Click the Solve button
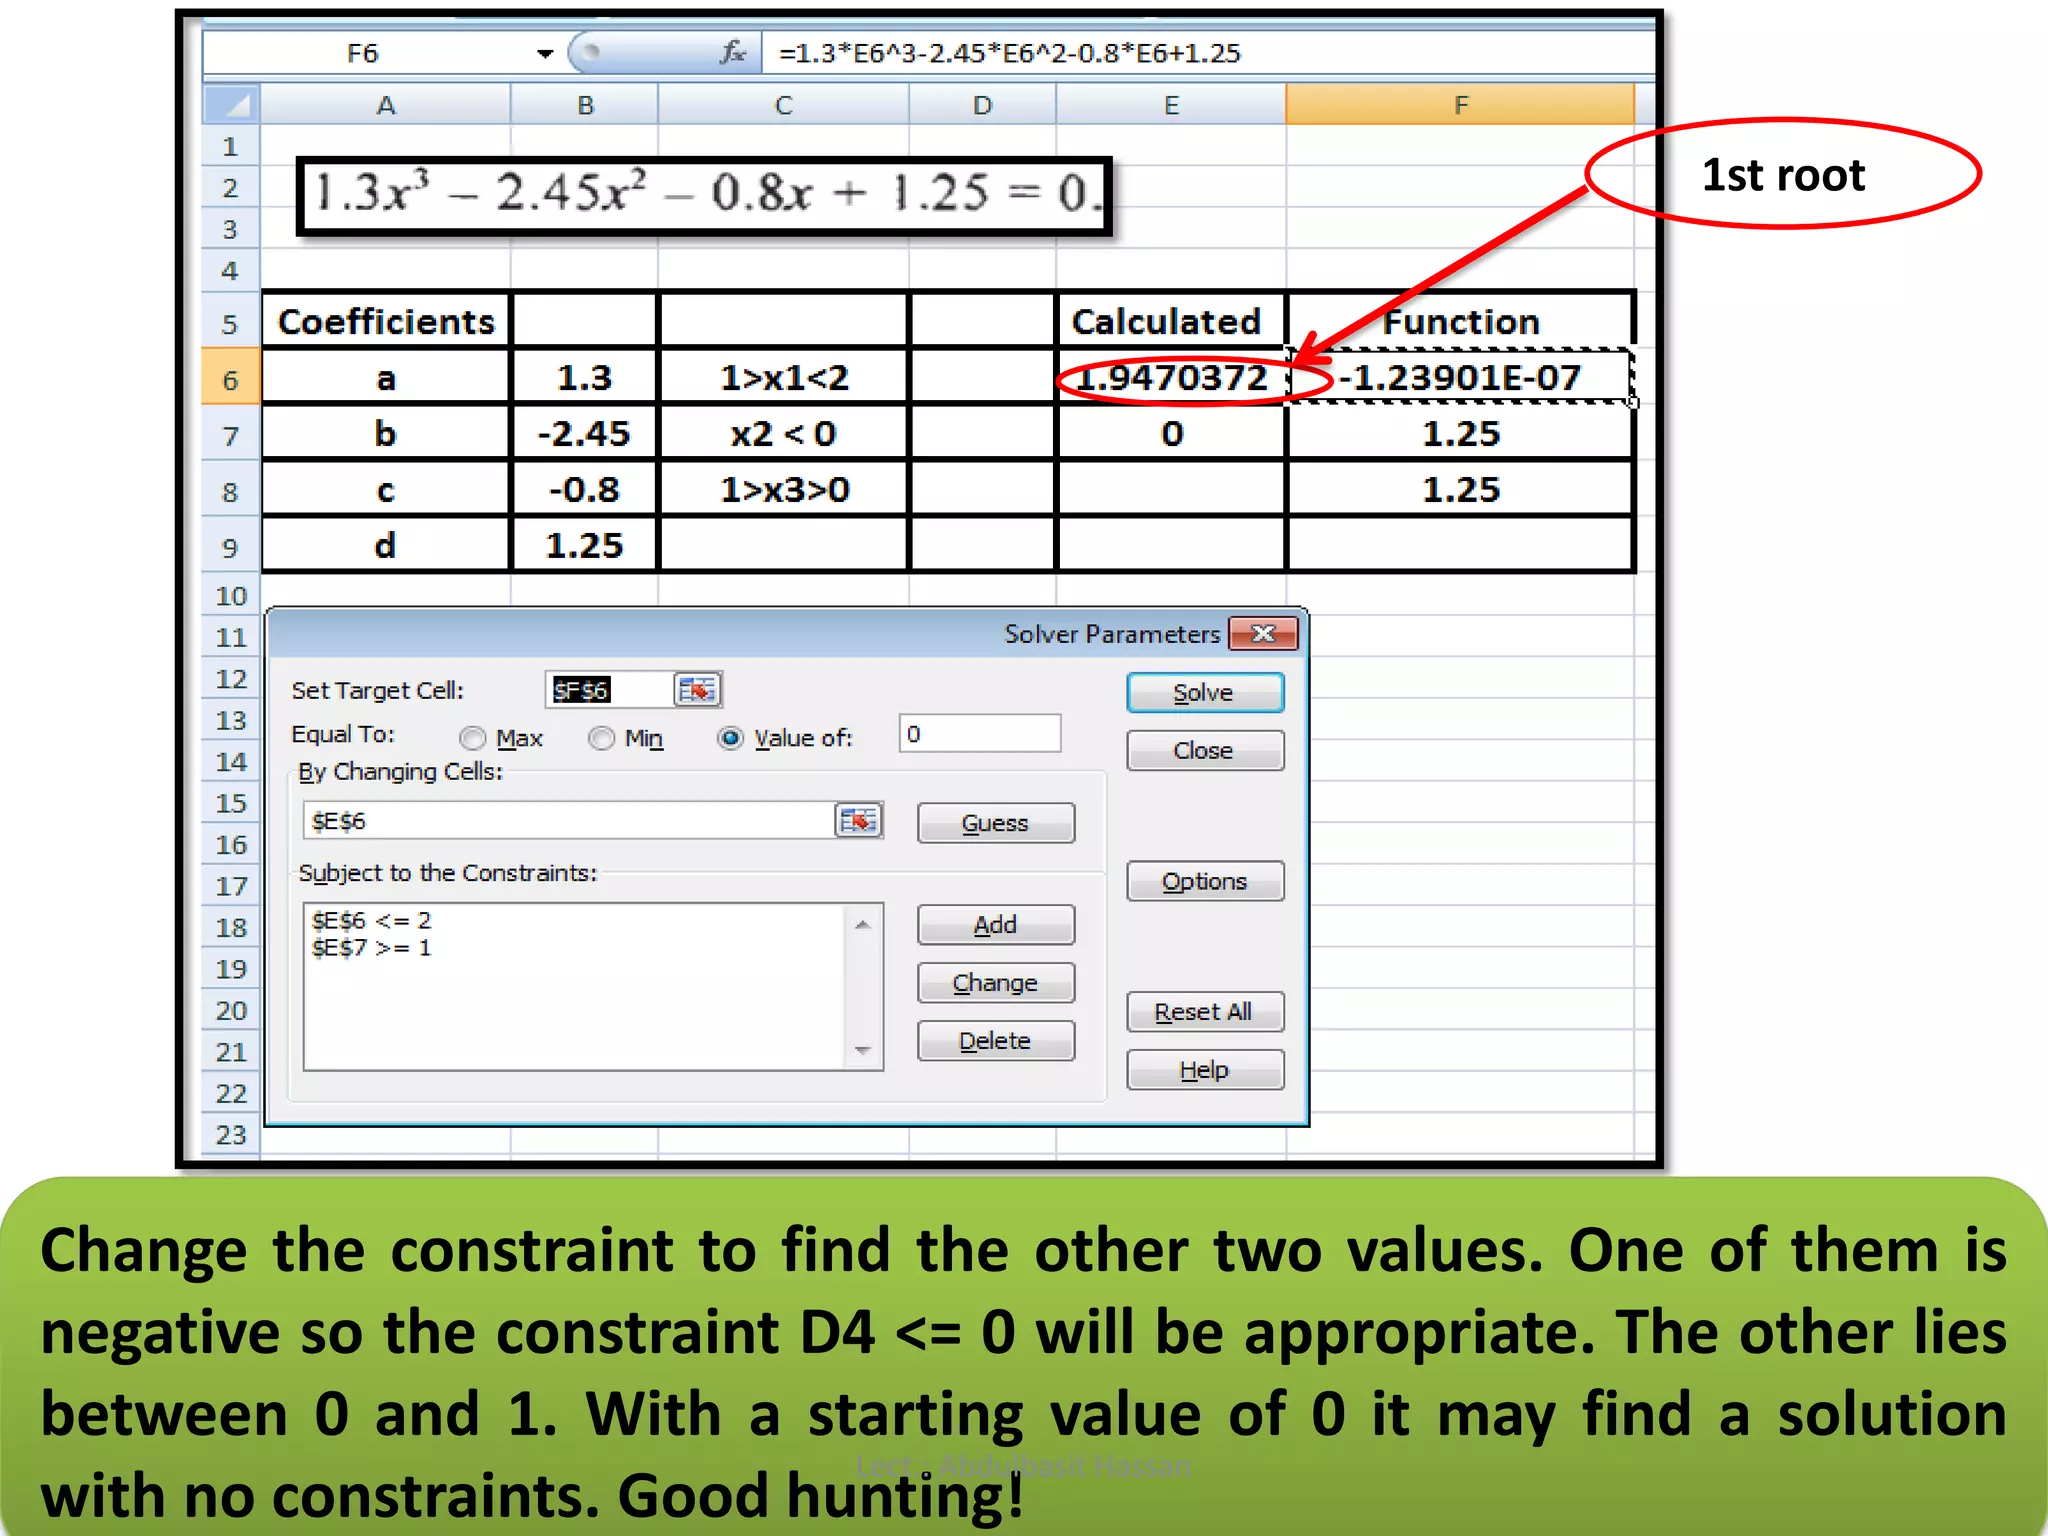 coord(1205,692)
